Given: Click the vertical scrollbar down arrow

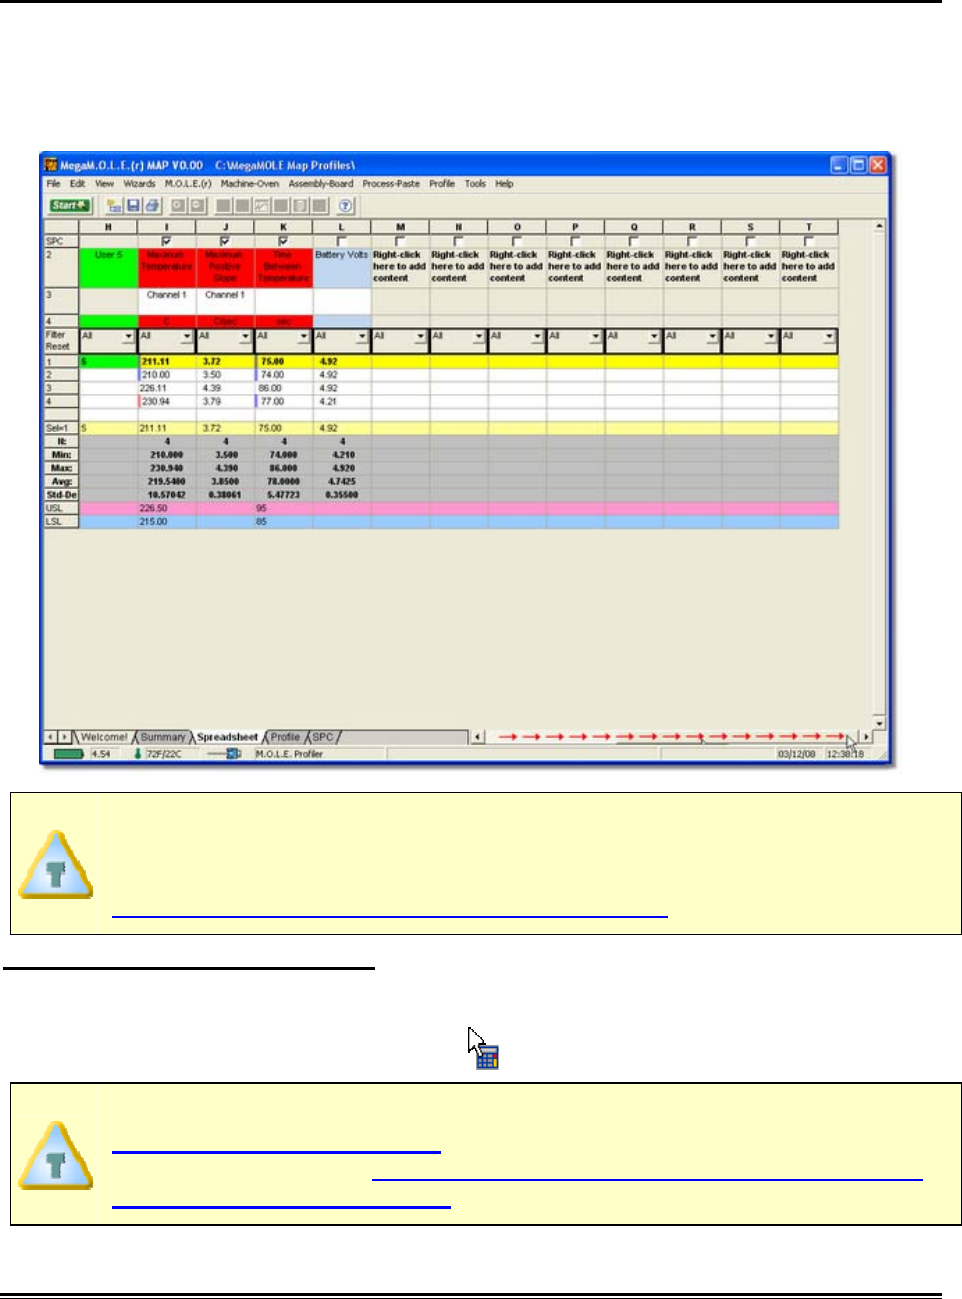Looking at the screenshot, I should pyautogui.click(x=879, y=723).
